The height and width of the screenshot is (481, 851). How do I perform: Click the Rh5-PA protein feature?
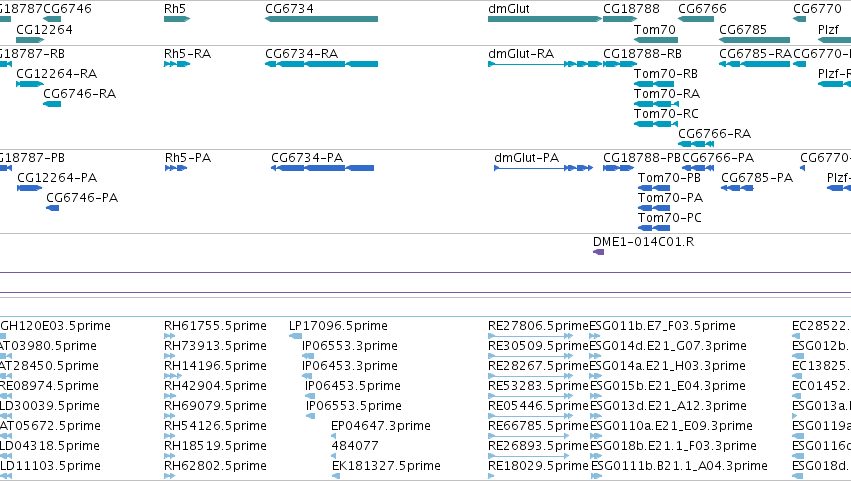[176, 168]
